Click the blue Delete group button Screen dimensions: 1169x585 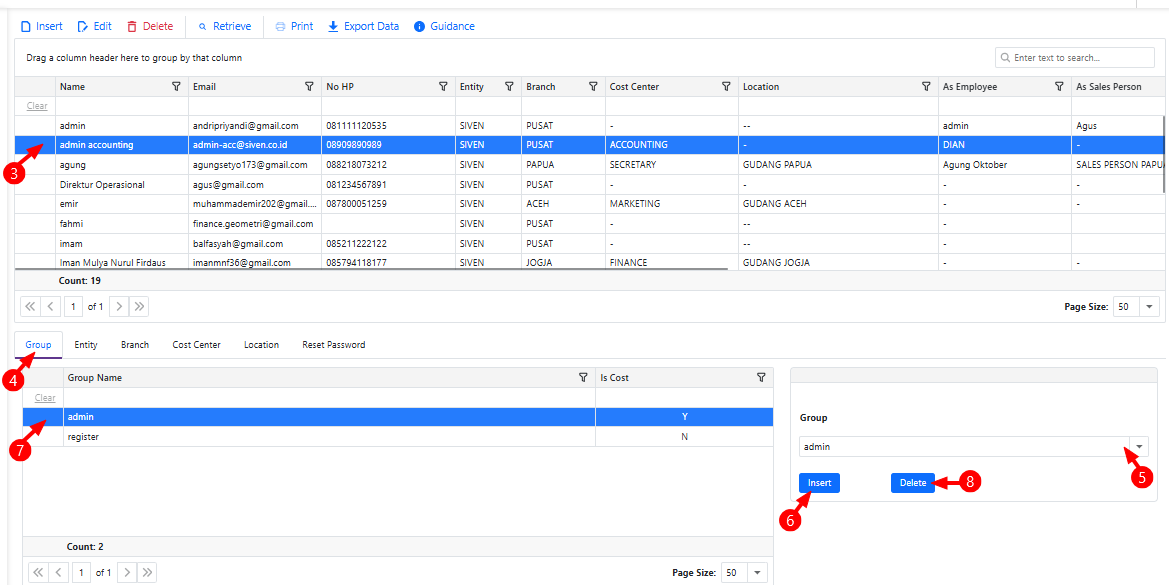point(913,483)
